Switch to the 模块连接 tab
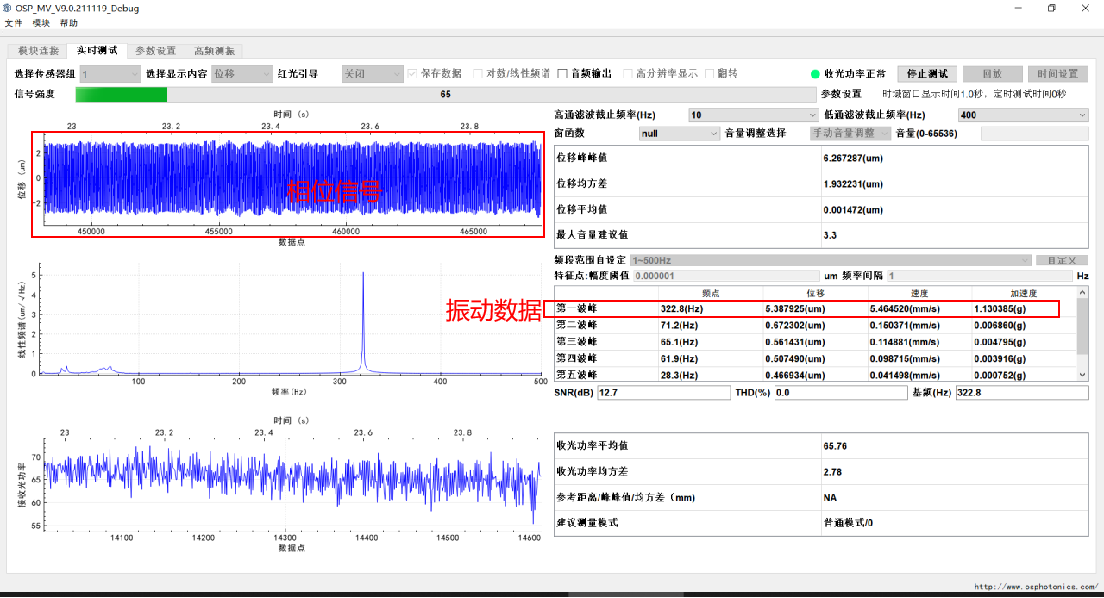The height and width of the screenshot is (598, 1104). 38,51
